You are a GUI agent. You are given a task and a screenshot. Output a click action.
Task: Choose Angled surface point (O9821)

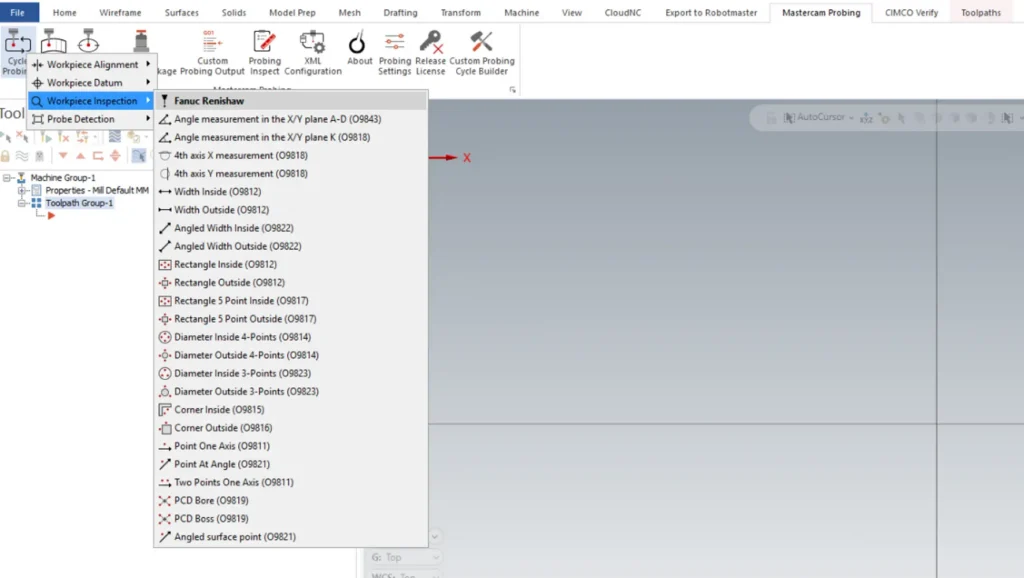tap(291, 537)
